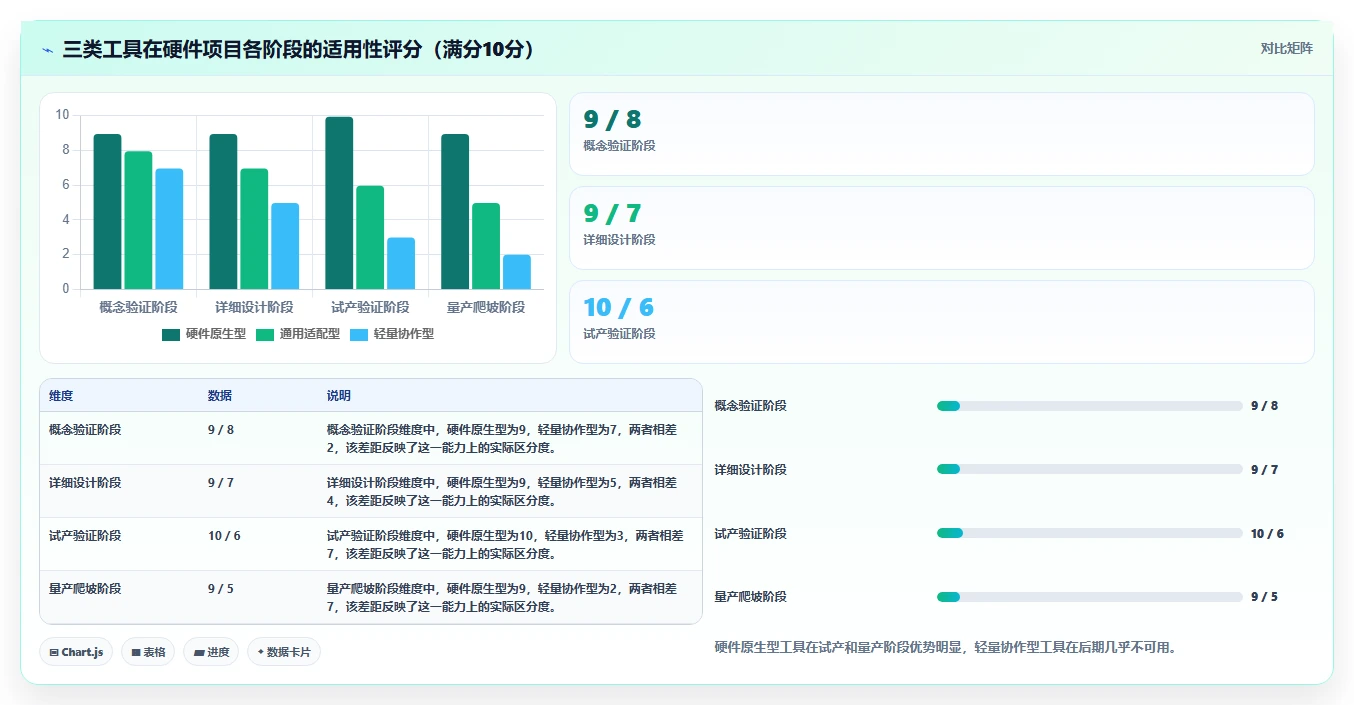Click the 10 / 6 value in the table
This screenshot has width=1354, height=705.
pos(224,536)
